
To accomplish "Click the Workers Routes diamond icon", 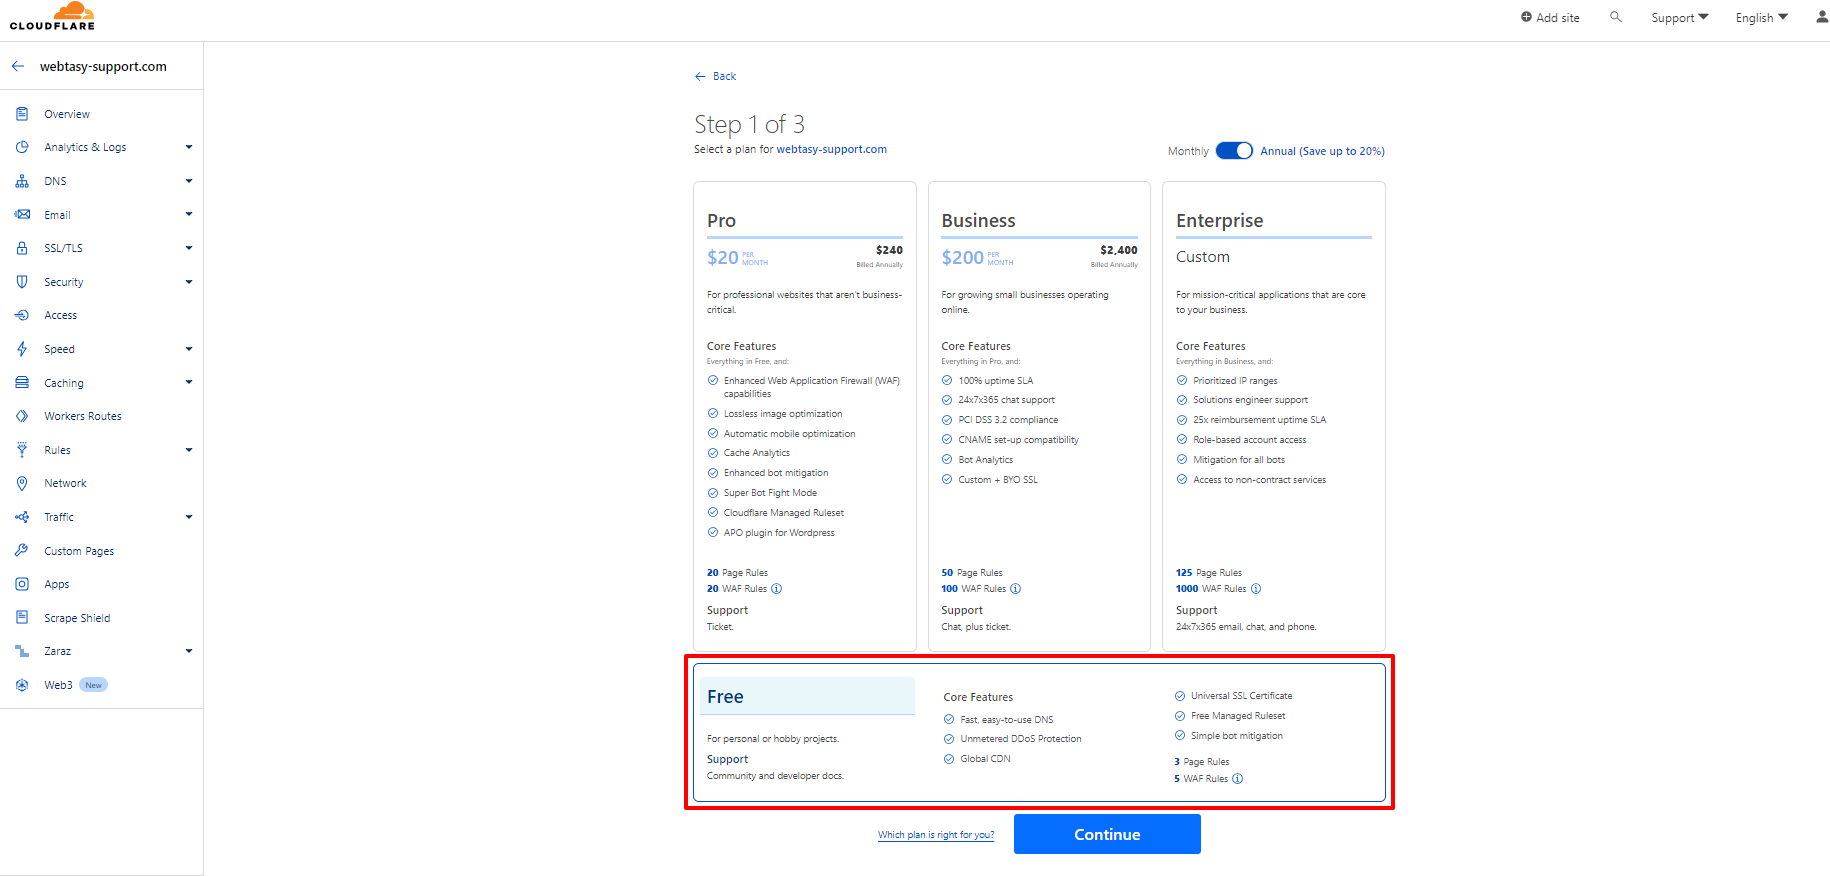I will pyautogui.click(x=22, y=416).
